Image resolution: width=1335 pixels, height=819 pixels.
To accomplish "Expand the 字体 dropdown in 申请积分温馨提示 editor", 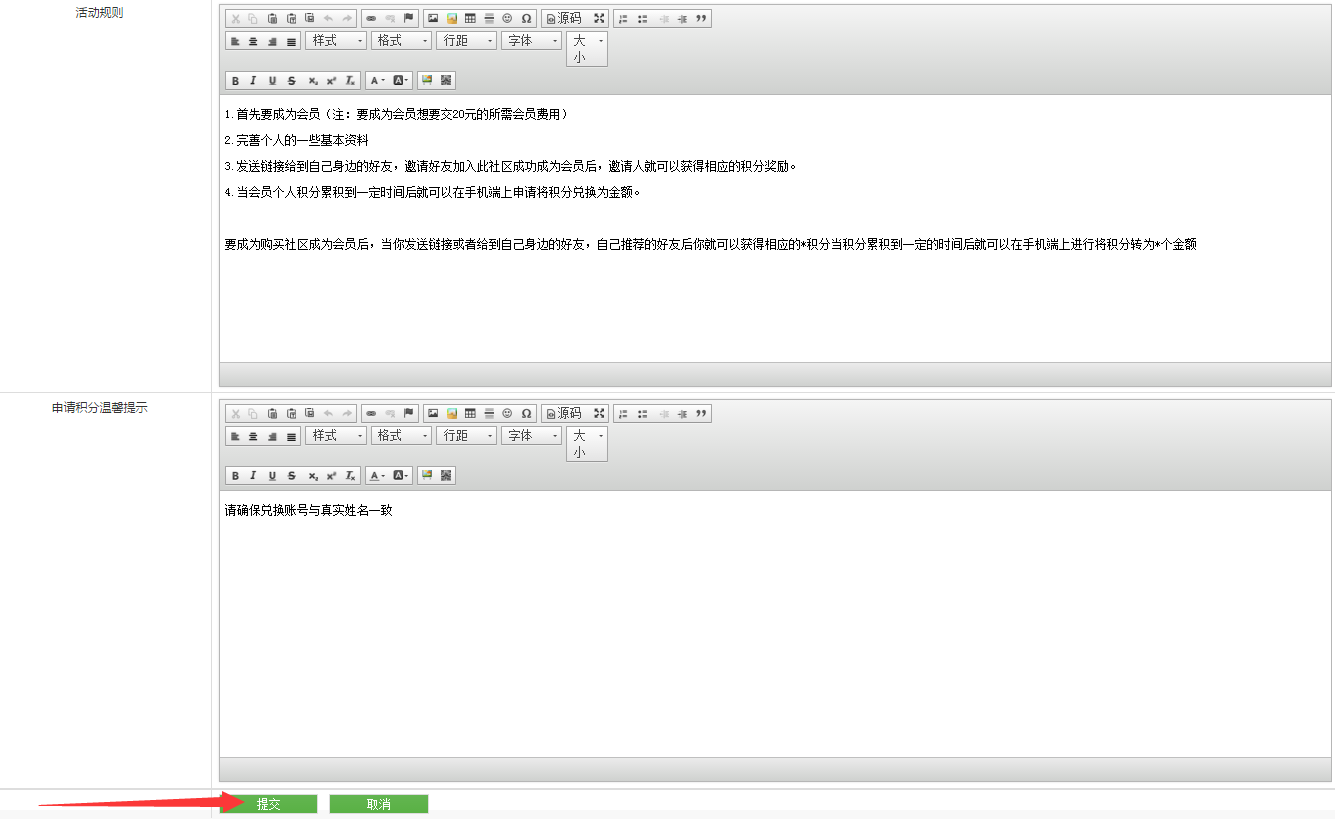I will (x=531, y=436).
